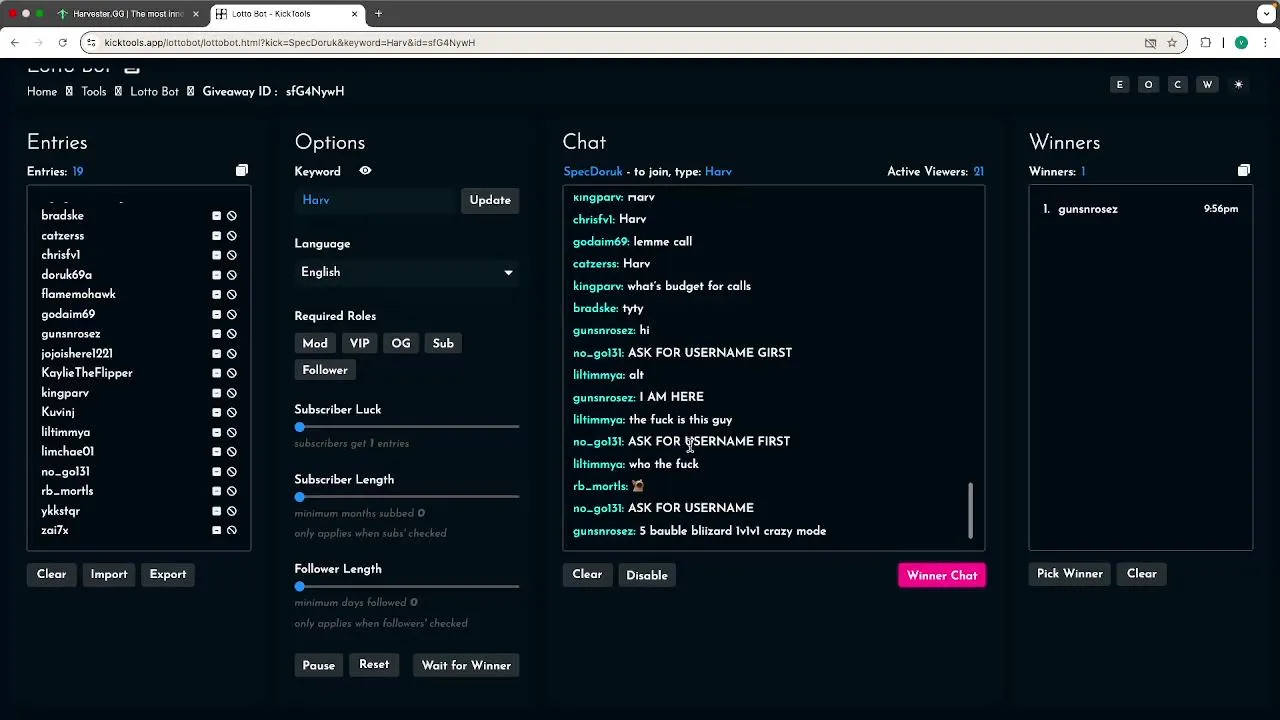This screenshot has width=1280, height=720.
Task: Toggle the Follower required role
Action: (325, 370)
